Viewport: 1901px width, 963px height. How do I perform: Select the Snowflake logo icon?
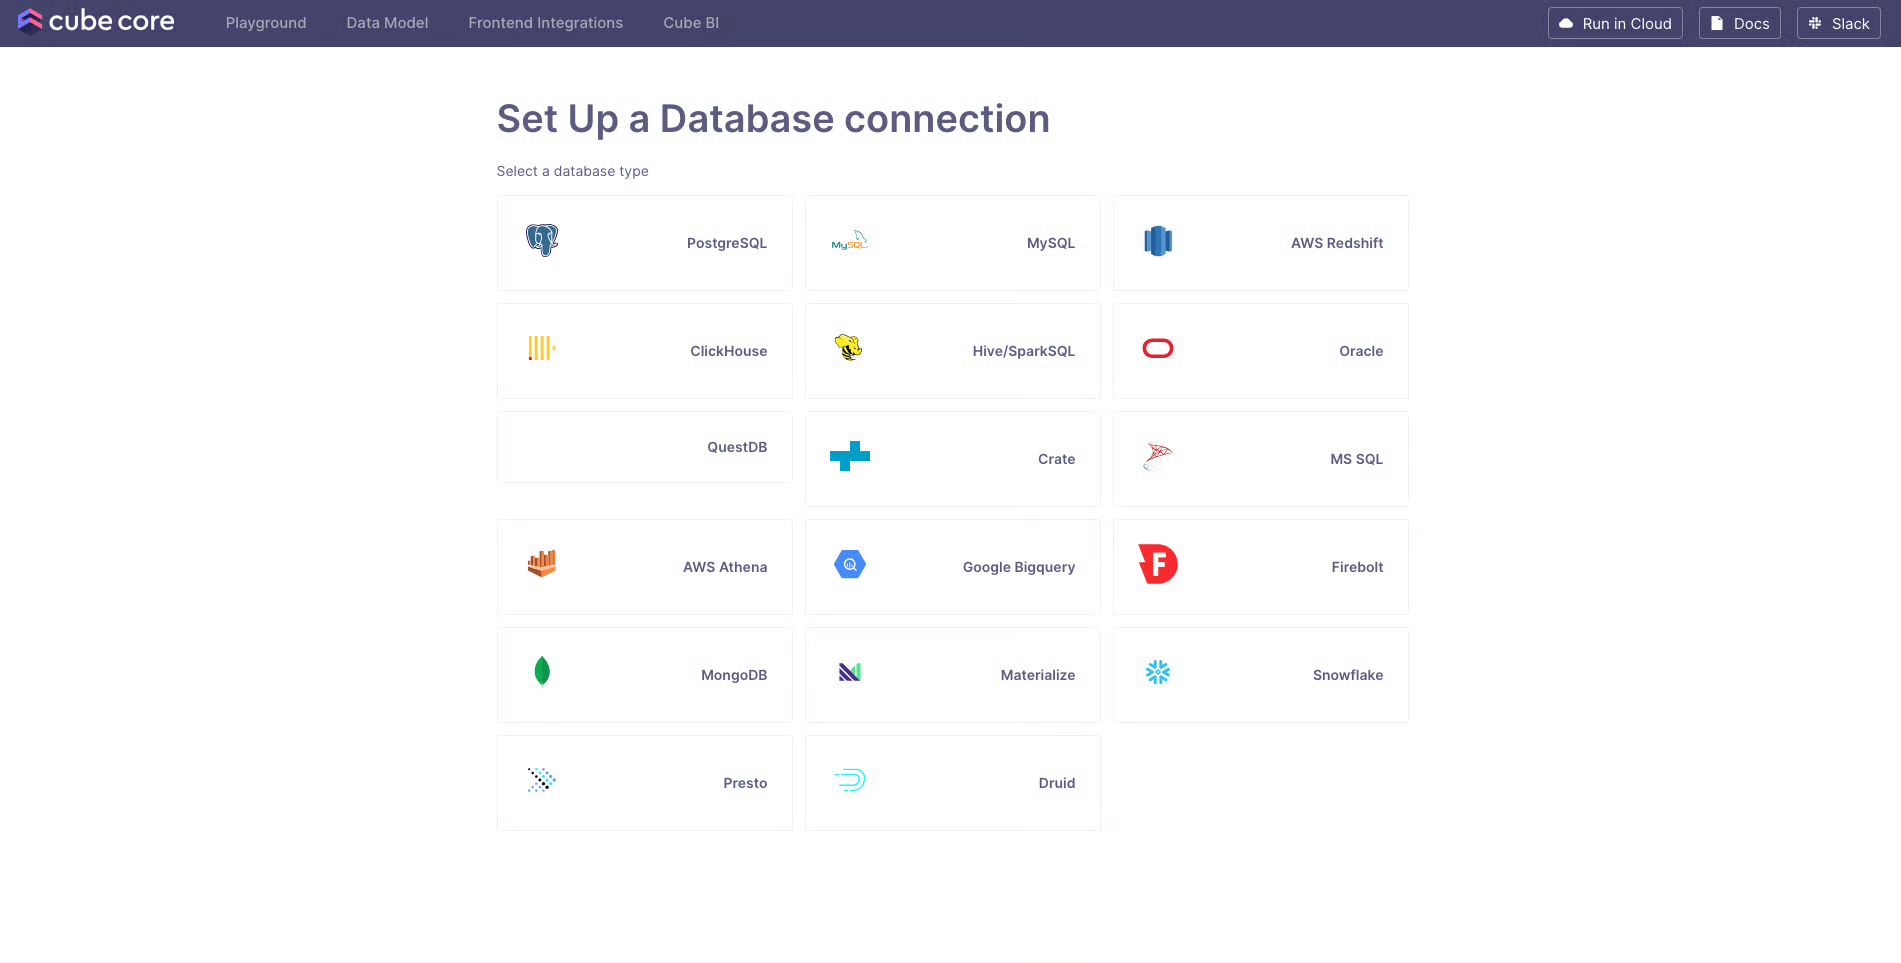1157,672
